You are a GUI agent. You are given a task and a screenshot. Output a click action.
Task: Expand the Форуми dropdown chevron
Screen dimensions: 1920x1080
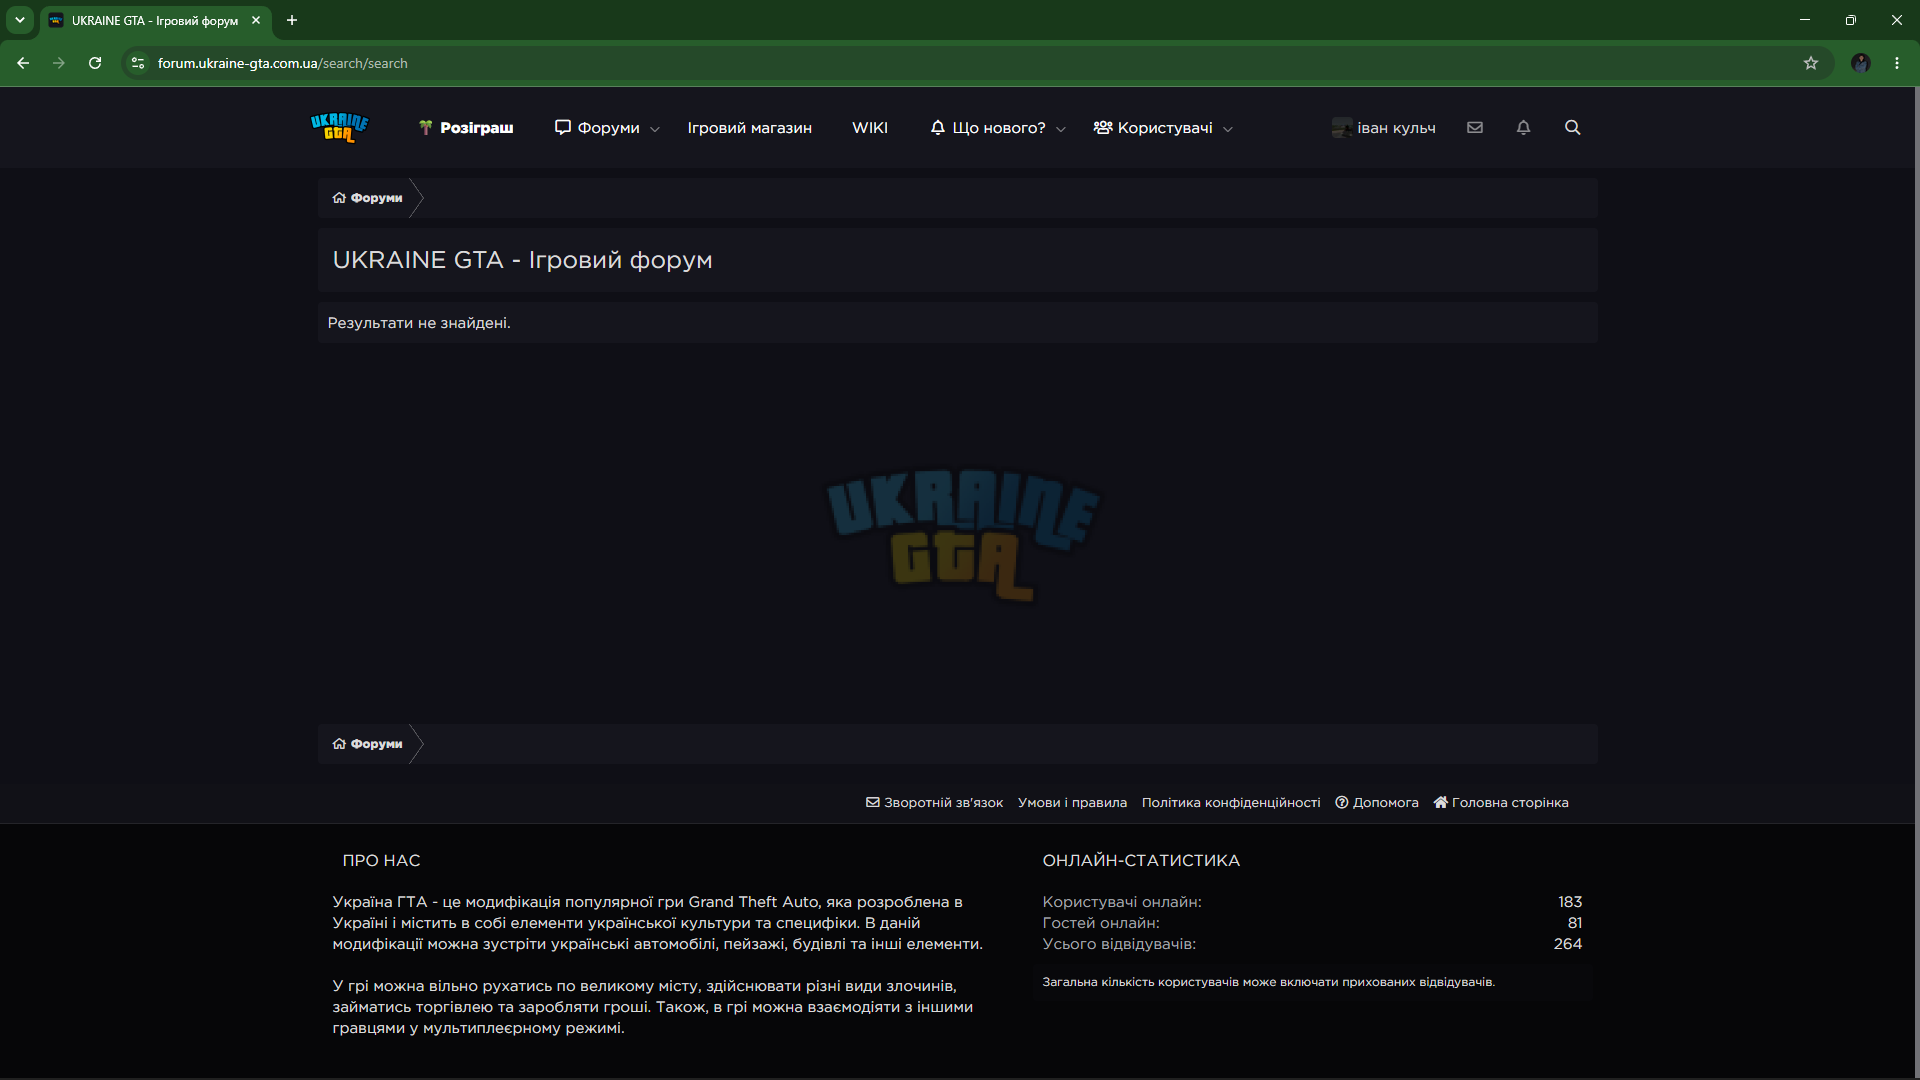tap(655, 129)
